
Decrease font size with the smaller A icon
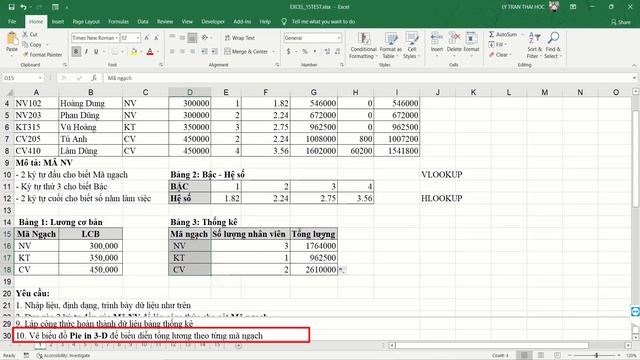(156, 38)
